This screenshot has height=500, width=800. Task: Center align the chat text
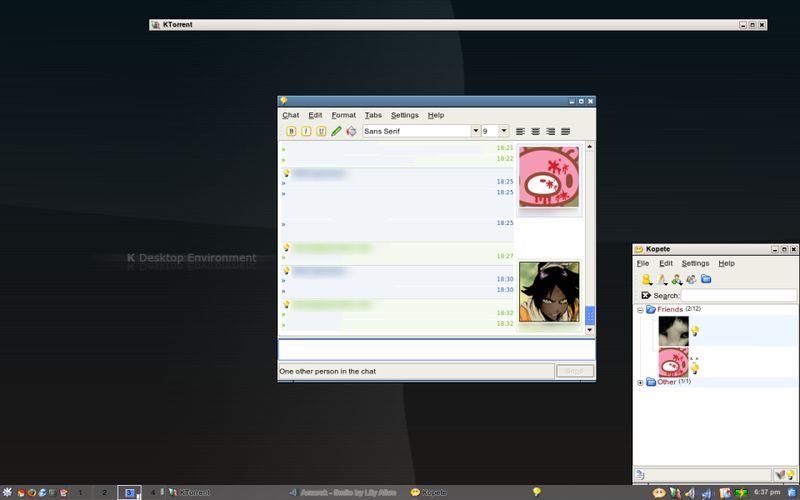click(x=535, y=132)
